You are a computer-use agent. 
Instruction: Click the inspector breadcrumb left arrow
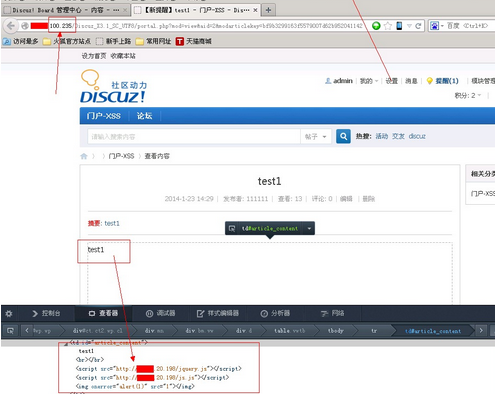point(27,331)
